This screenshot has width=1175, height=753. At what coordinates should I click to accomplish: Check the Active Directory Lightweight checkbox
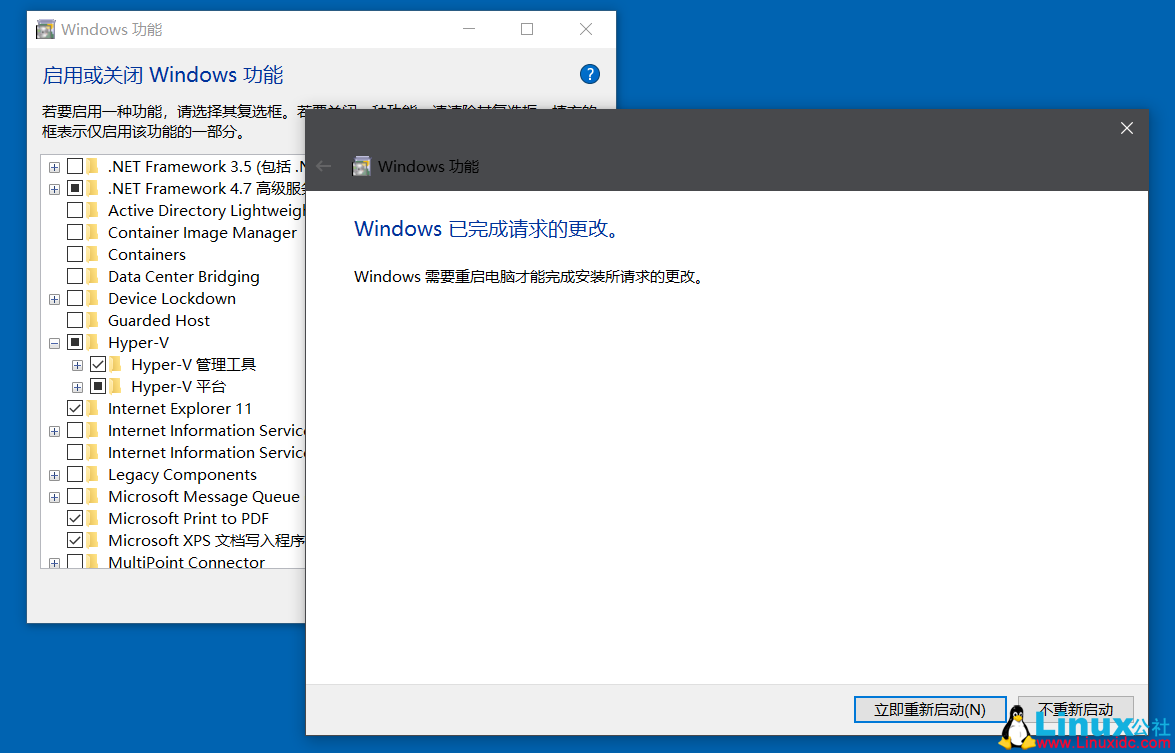(x=75, y=211)
